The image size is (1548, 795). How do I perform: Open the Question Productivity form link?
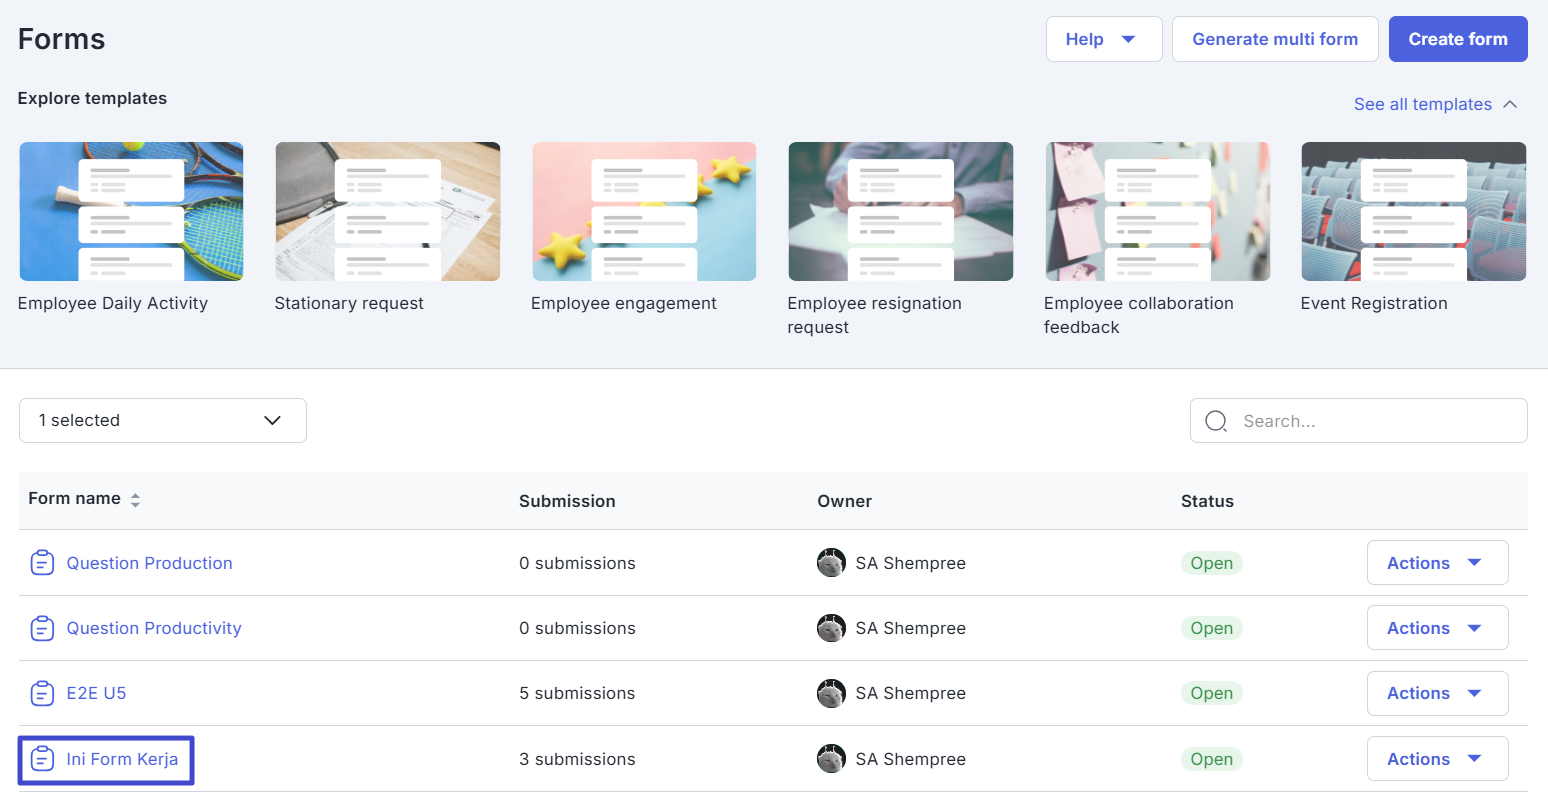(x=154, y=628)
